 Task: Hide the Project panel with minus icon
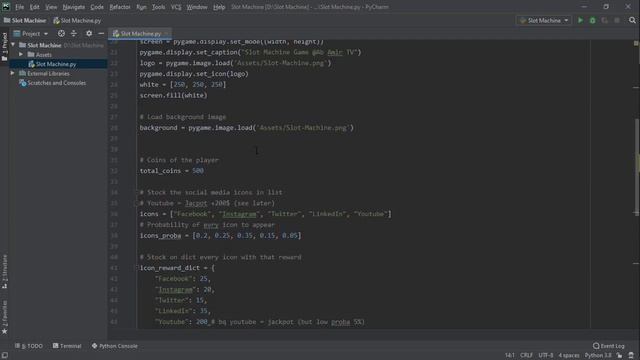tap(101, 33)
